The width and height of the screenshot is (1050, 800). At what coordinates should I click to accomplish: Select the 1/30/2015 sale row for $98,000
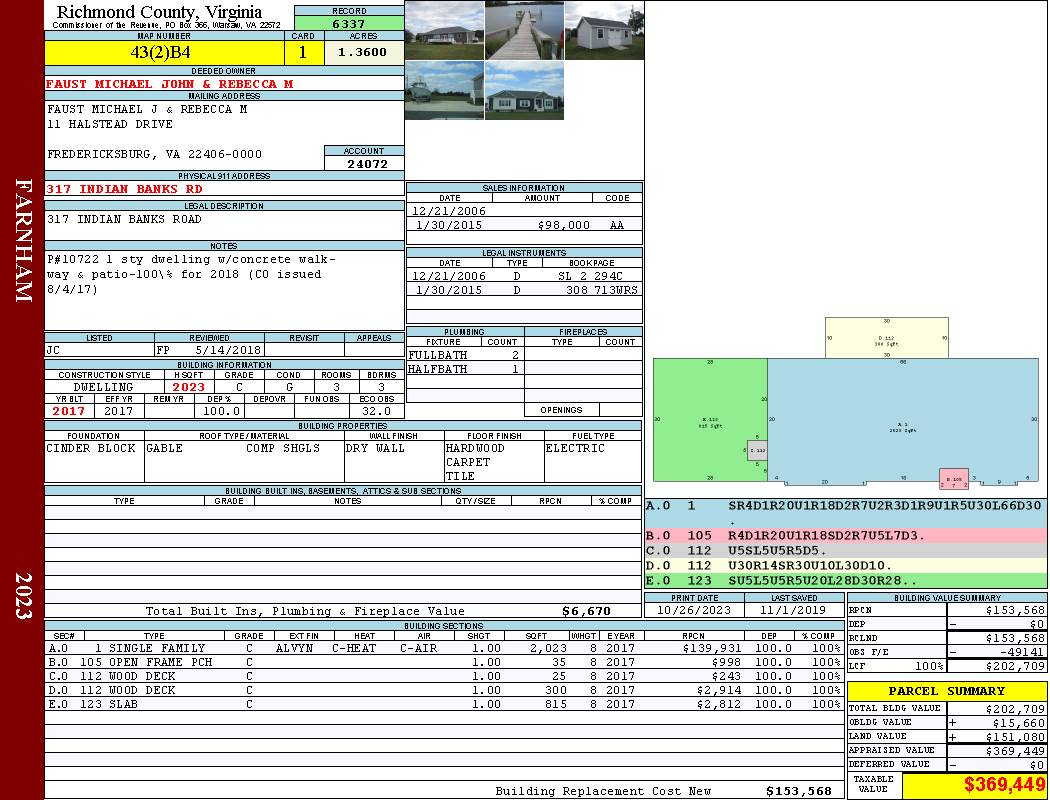pyautogui.click(x=524, y=225)
